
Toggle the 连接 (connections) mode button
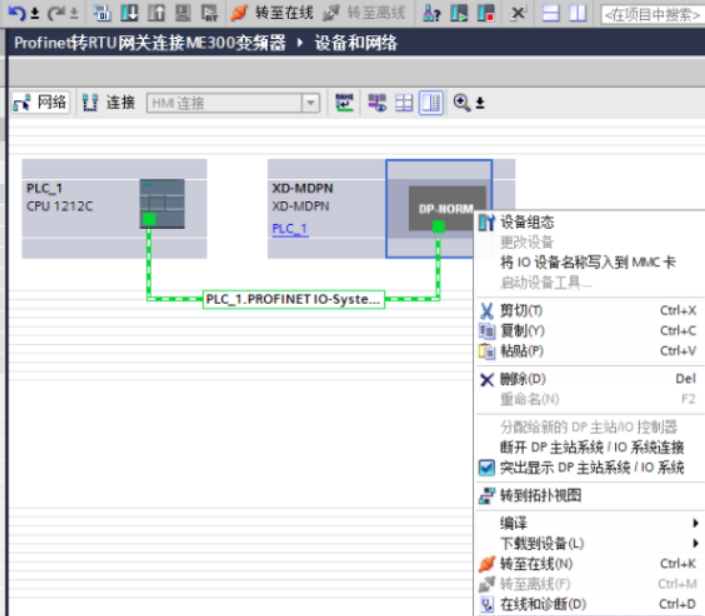coord(109,102)
